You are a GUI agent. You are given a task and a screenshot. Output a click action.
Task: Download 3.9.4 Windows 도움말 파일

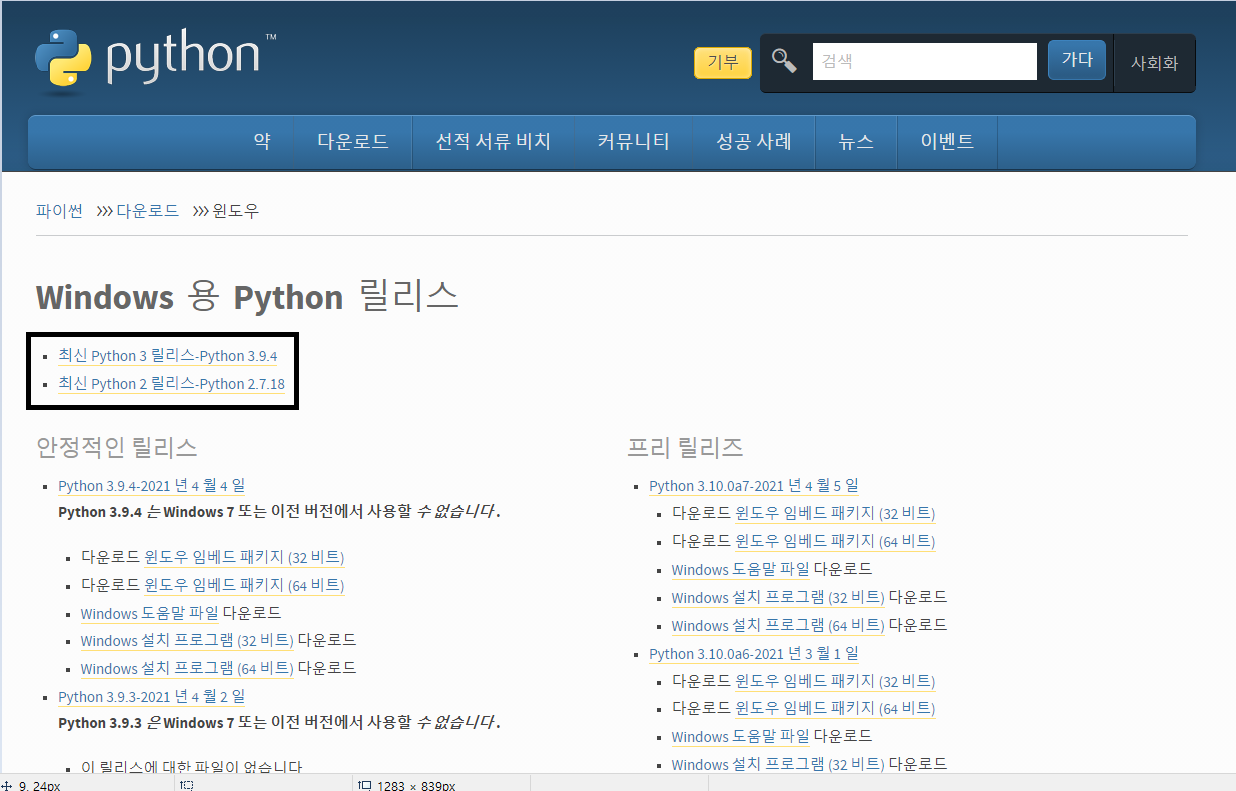pyautogui.click(x=149, y=613)
